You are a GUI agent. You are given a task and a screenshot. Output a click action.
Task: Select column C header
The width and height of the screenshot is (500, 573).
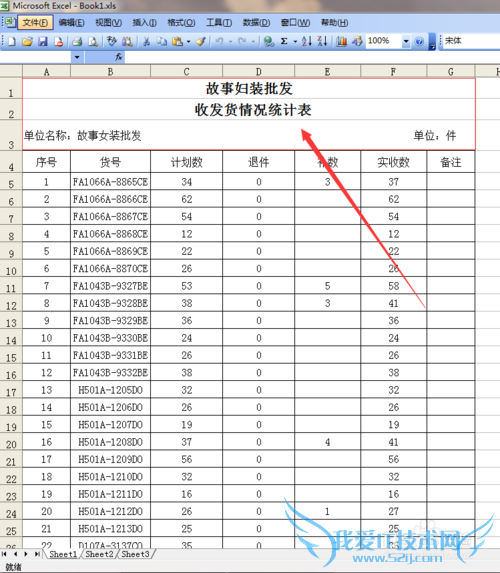[186, 71]
